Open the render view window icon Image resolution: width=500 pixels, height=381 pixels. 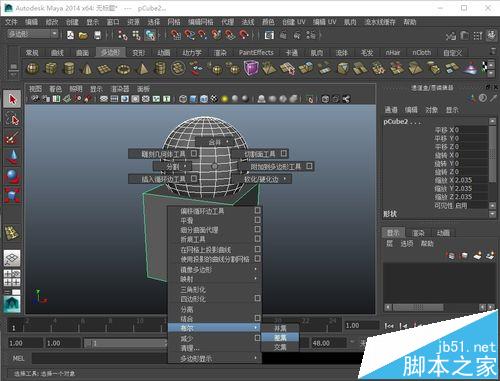click(x=269, y=35)
